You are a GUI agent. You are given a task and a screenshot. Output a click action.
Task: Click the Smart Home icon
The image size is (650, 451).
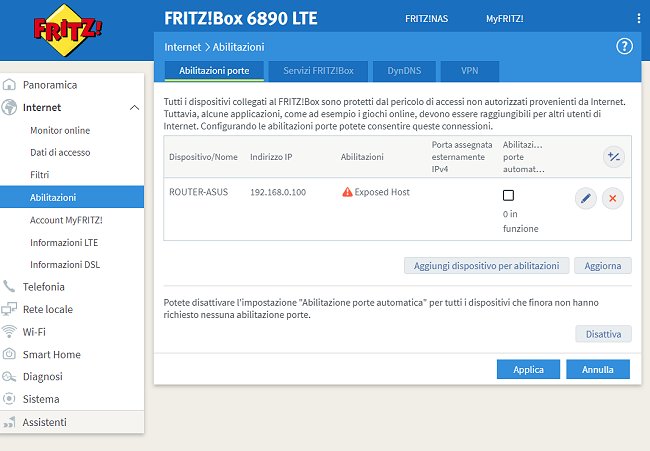(9, 354)
